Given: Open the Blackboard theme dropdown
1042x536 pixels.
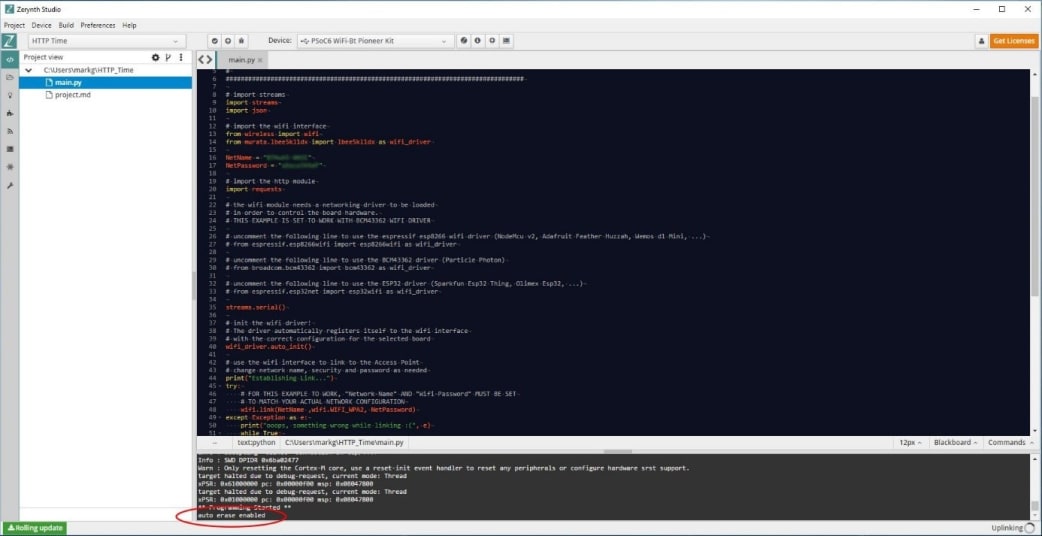Looking at the screenshot, I should (956, 442).
